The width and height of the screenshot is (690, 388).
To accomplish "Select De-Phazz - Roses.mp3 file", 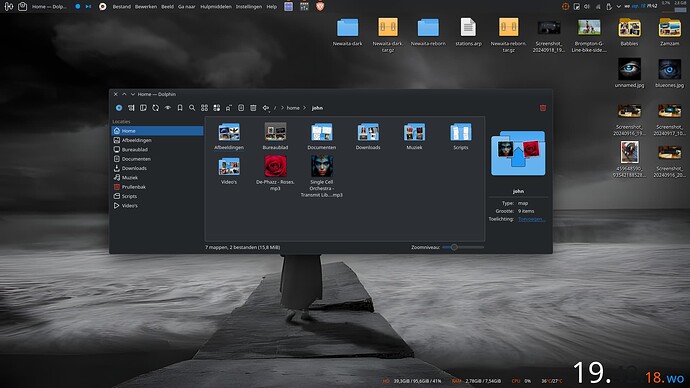I will [x=275, y=173].
